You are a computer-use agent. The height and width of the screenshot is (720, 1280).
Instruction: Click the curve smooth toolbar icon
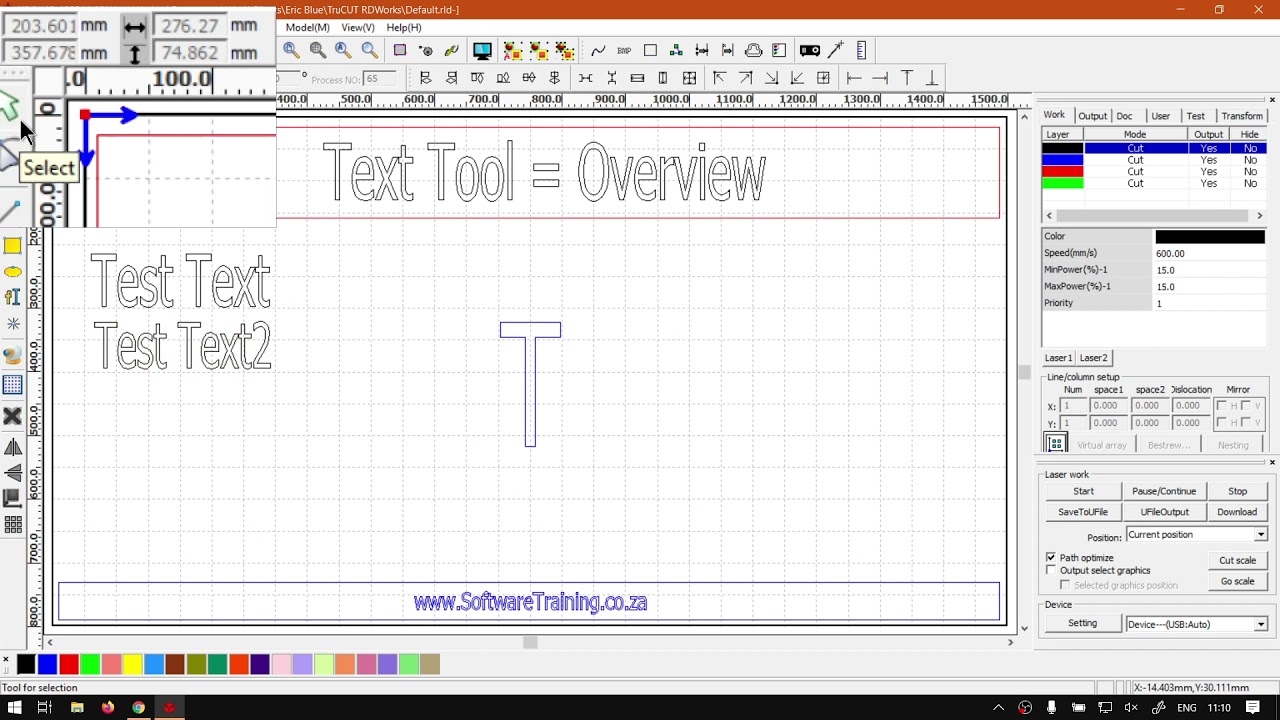(x=598, y=50)
